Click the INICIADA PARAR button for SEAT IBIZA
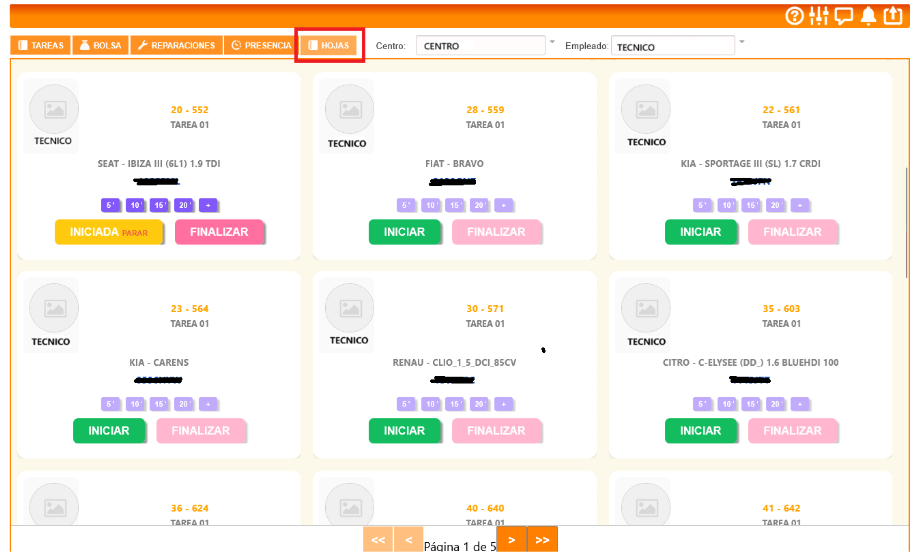 pyautogui.click(x=109, y=232)
